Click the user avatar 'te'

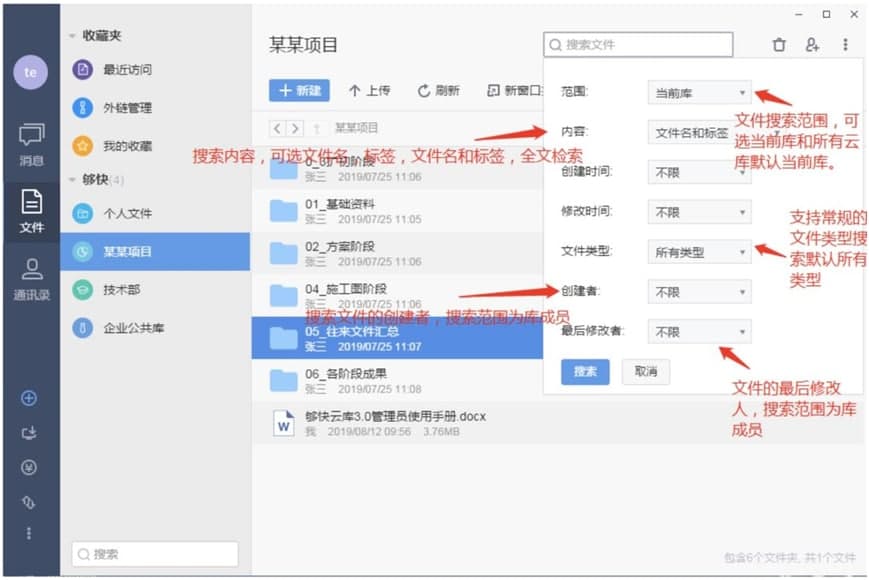tap(30, 73)
